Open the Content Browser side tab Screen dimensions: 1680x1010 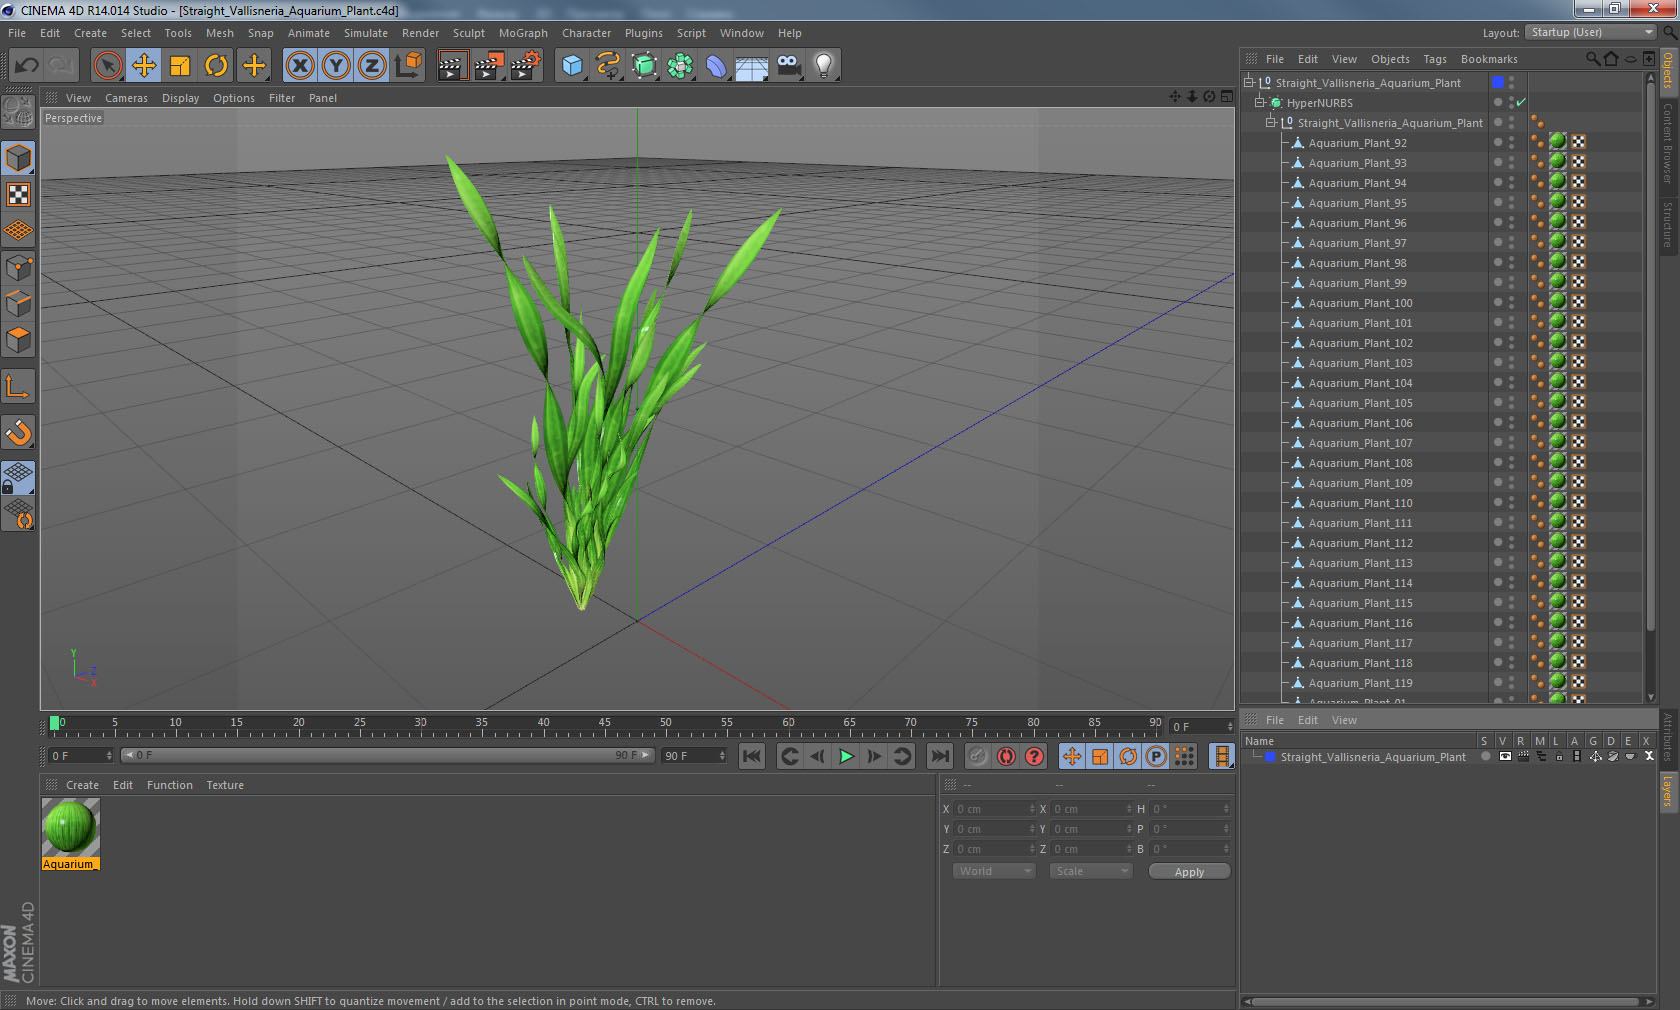pos(1668,143)
